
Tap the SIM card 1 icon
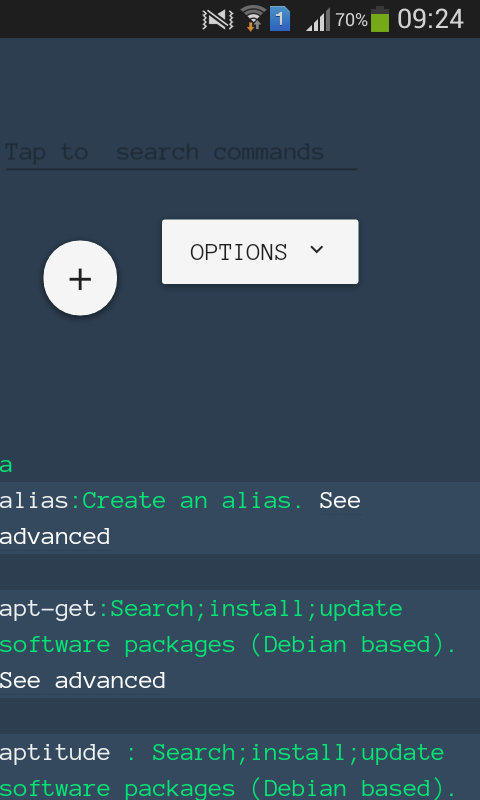tap(280, 20)
